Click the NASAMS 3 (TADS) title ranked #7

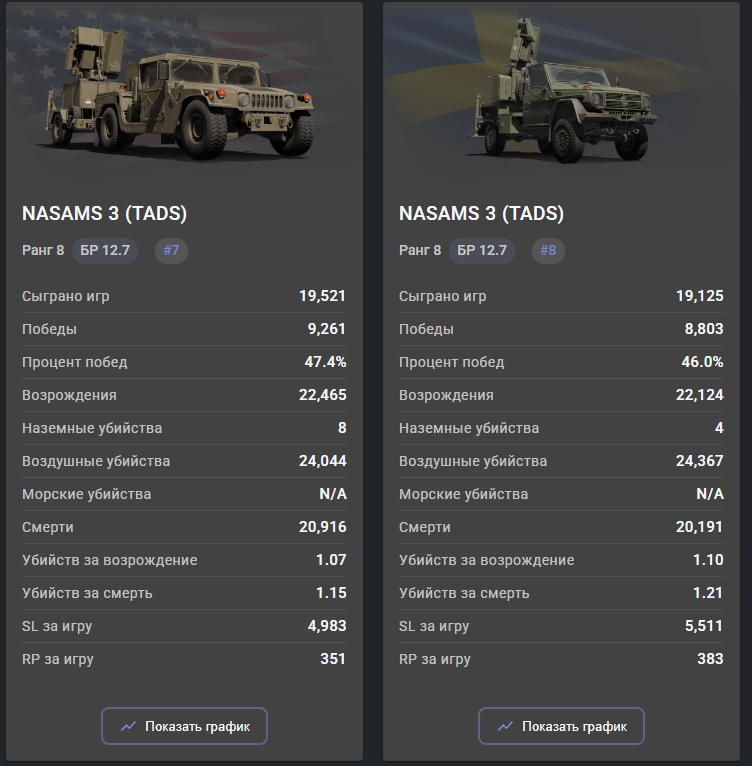[105, 214]
